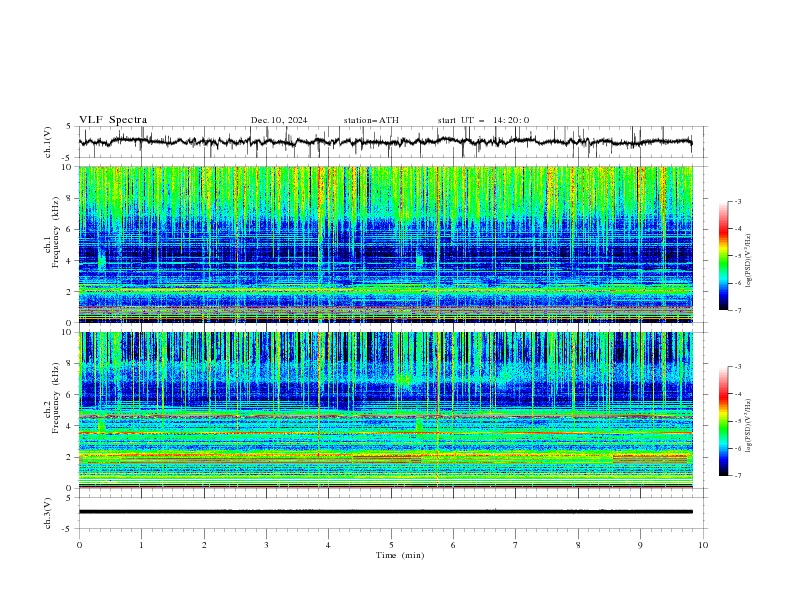This screenshot has height=612, width=792.
Task: Click the flat ch.3 voltage trace
Action: tap(385, 512)
